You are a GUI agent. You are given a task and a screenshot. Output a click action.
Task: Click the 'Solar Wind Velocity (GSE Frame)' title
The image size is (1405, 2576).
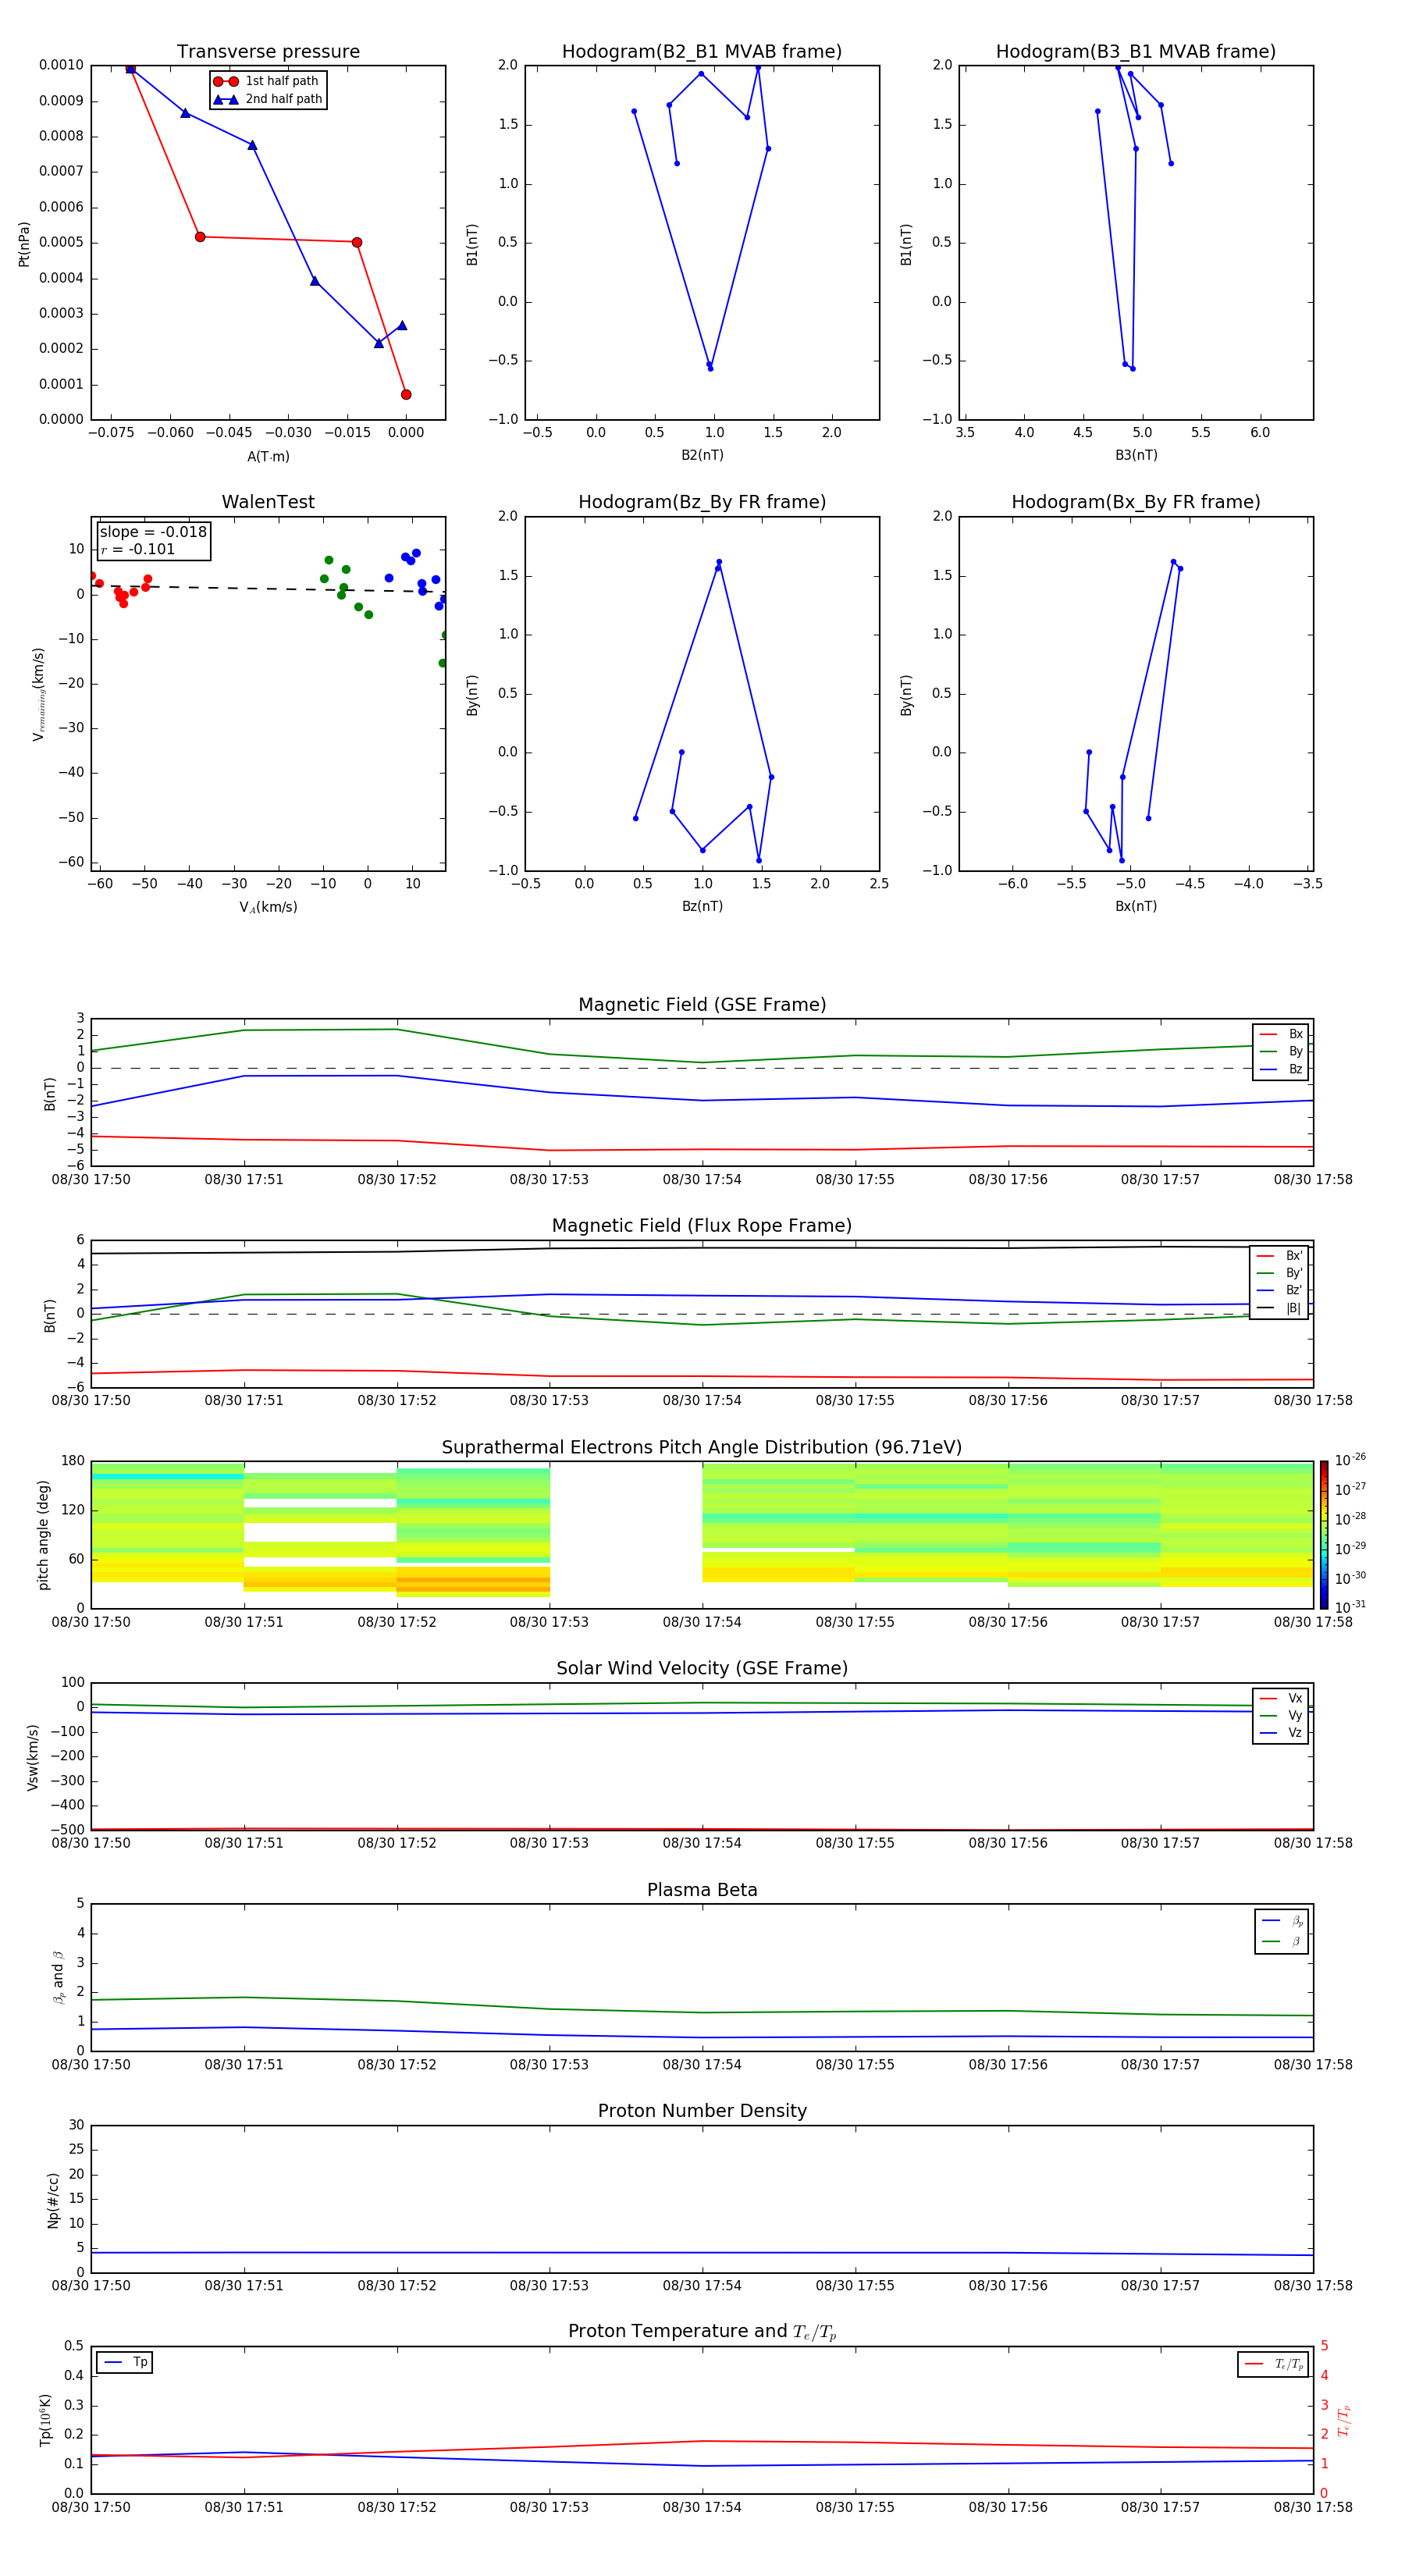click(702, 1669)
